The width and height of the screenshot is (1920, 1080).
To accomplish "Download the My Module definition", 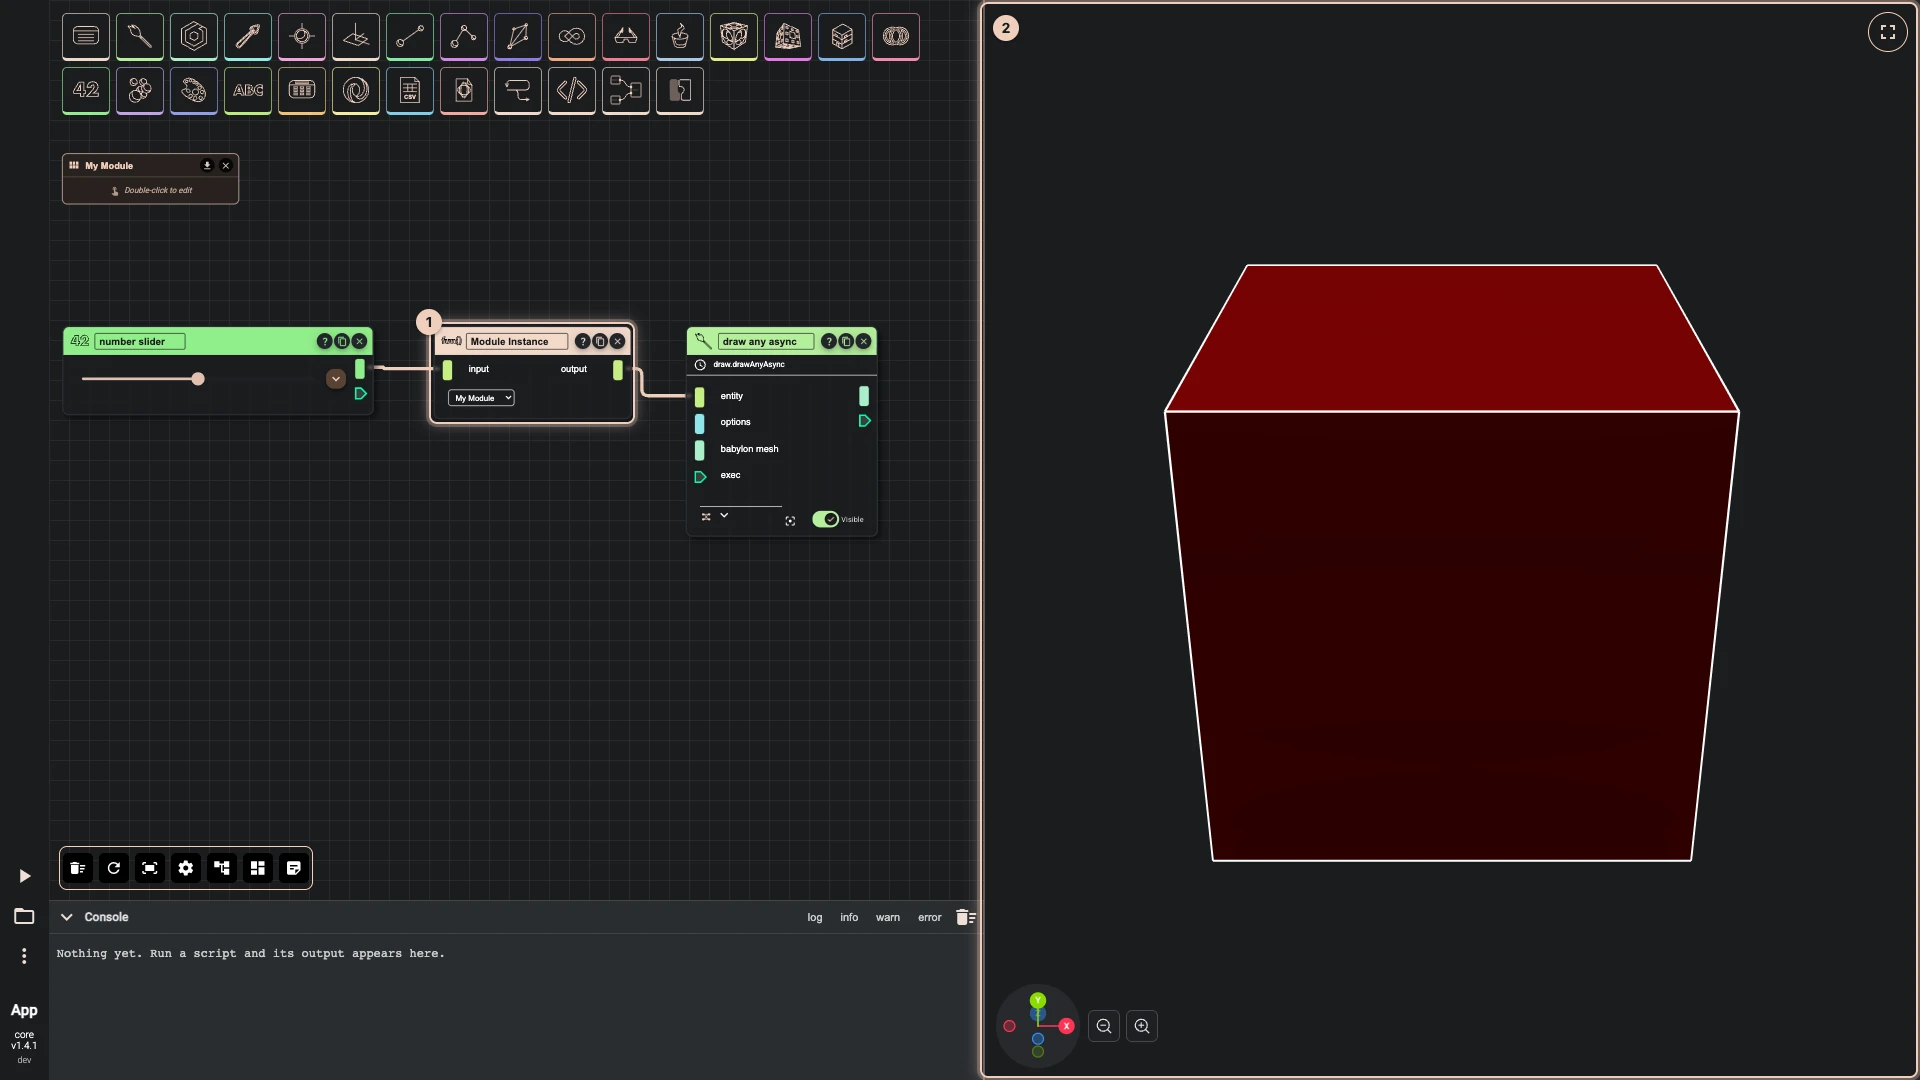I will [x=207, y=165].
